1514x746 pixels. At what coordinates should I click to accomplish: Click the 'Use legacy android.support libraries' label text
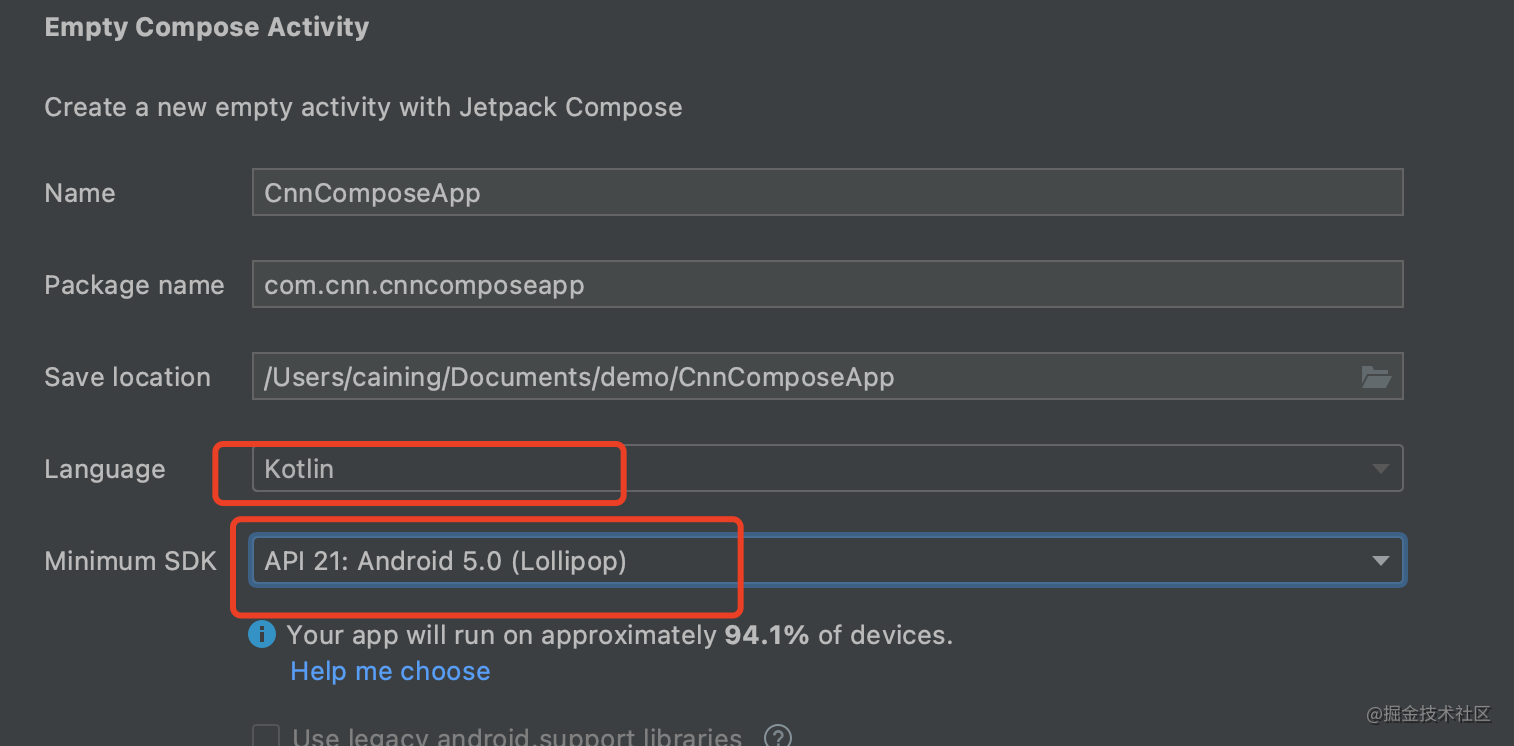(516, 738)
